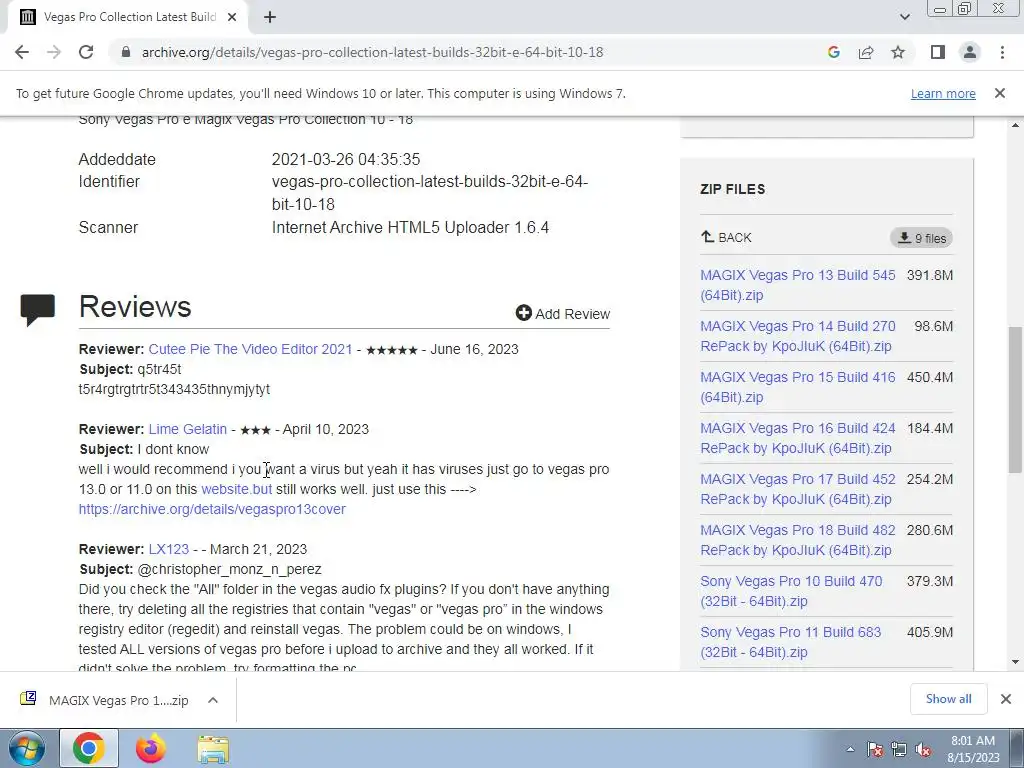The height and width of the screenshot is (768, 1024).
Task: Open reviewer Lime Gelatin profile
Action: [187, 429]
